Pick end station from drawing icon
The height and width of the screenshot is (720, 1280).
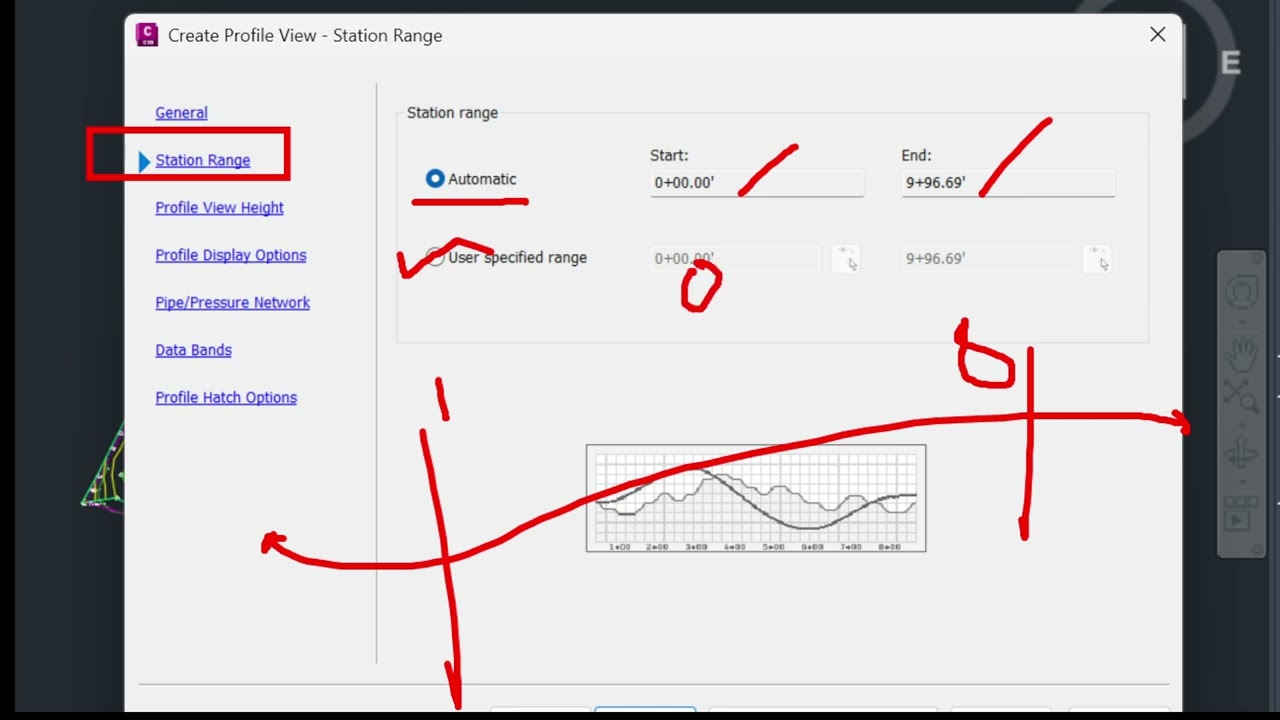click(x=1097, y=259)
